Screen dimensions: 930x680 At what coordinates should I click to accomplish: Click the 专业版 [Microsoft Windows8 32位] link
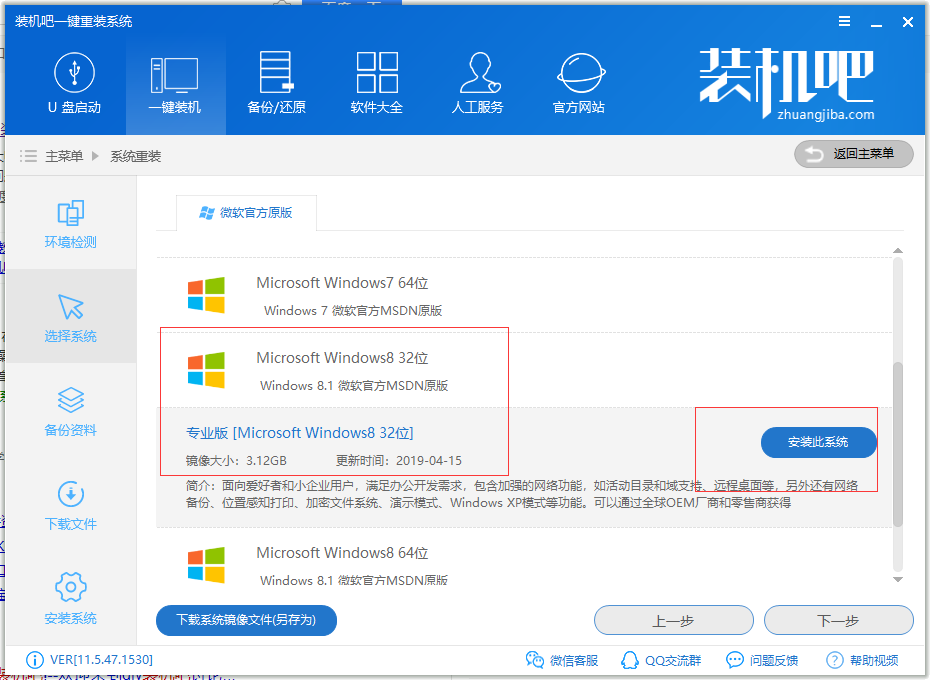tap(300, 433)
